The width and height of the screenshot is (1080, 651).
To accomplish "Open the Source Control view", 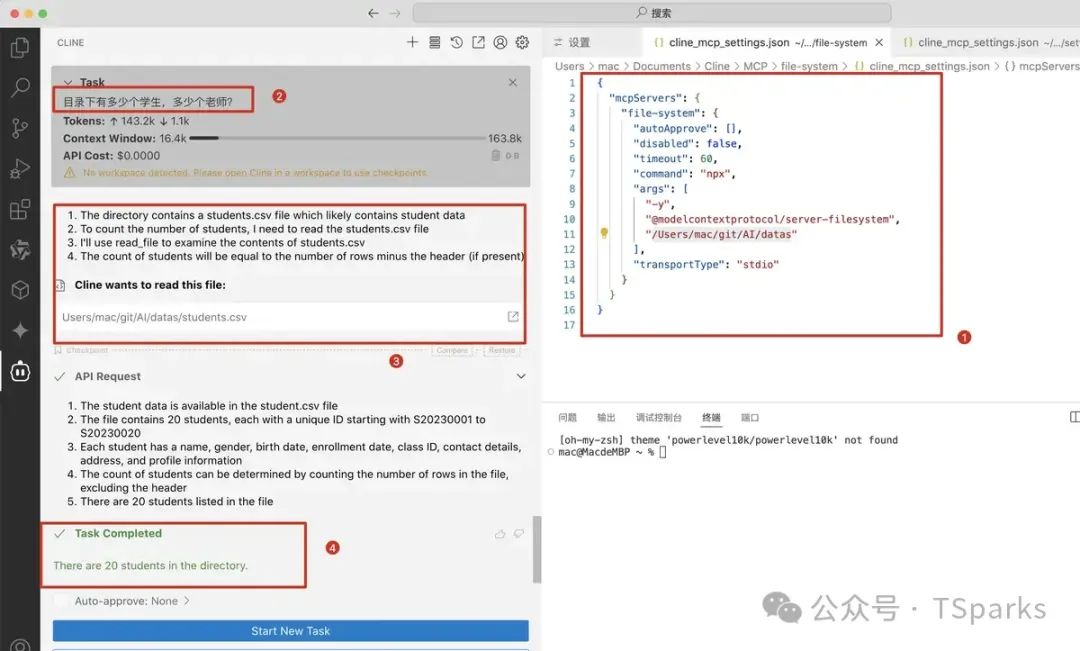I will tap(19, 128).
